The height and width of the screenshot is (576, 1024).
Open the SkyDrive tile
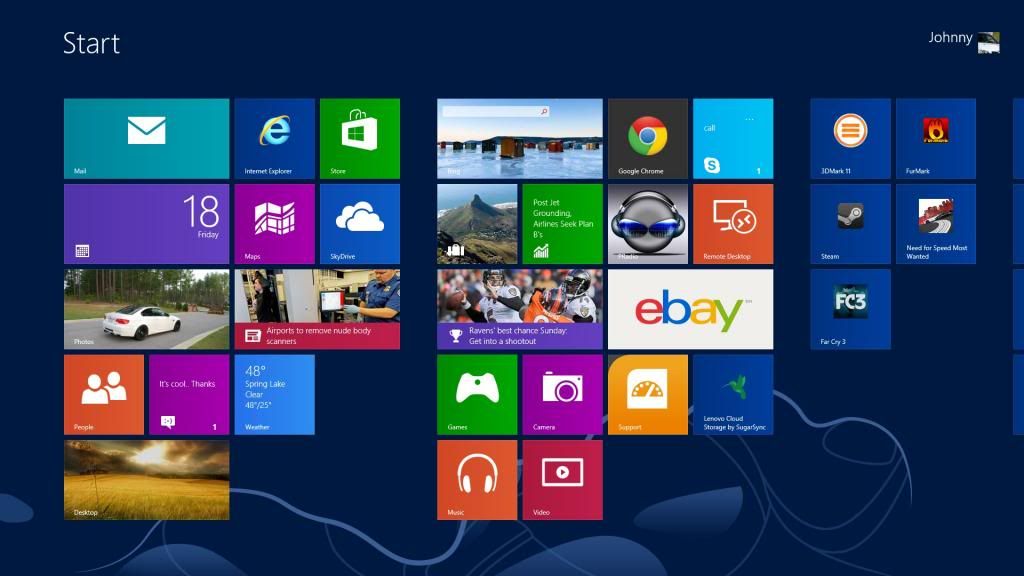(360, 224)
